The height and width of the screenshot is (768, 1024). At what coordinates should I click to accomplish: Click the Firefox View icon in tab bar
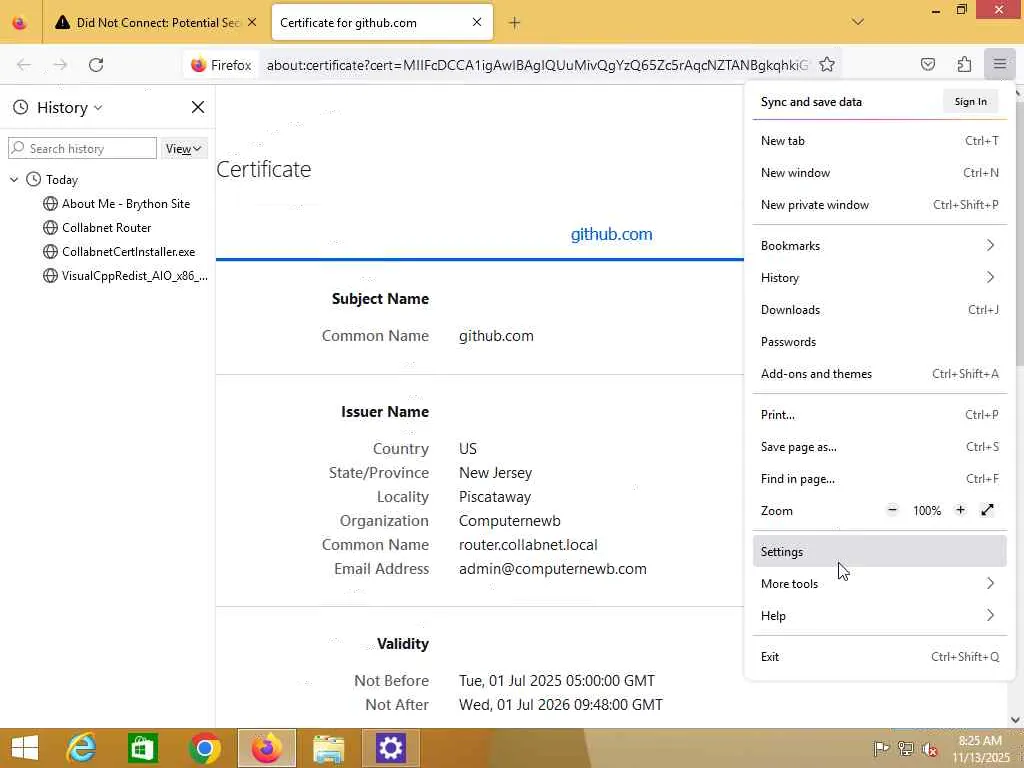pos(20,23)
